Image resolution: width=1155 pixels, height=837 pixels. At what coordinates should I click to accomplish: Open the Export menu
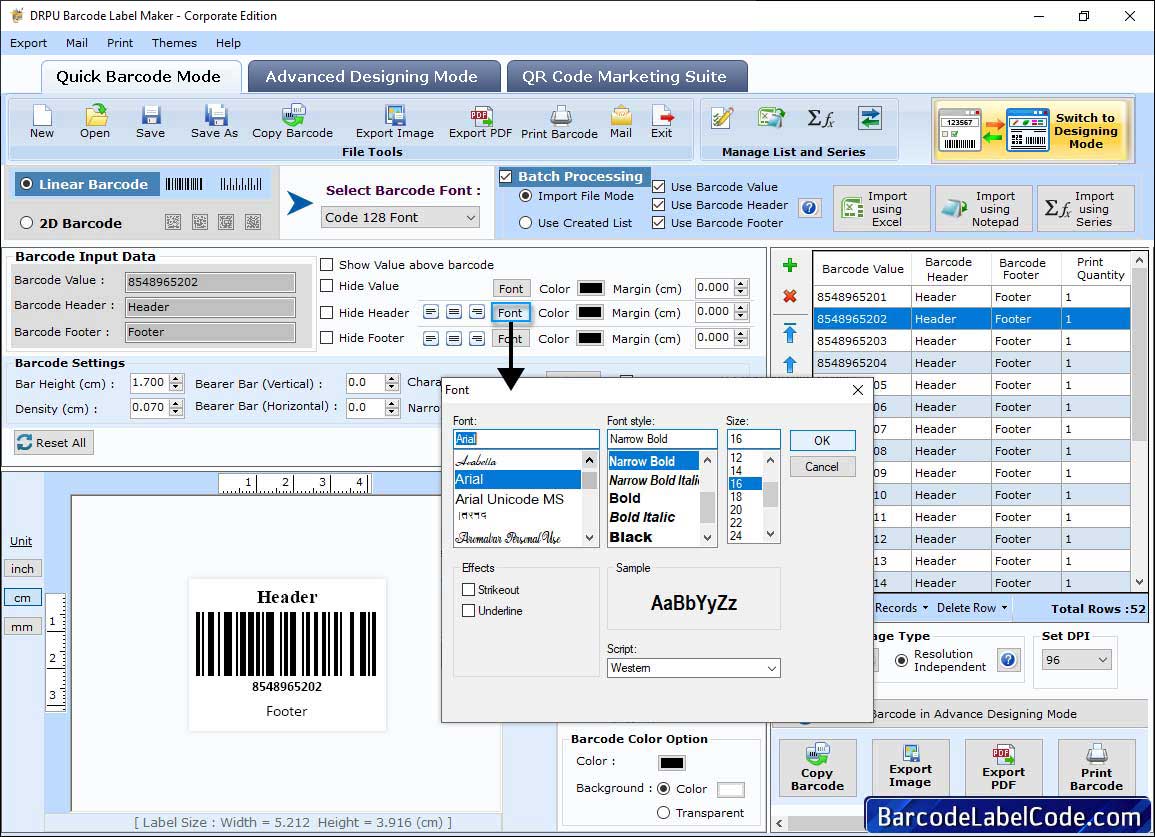[28, 43]
